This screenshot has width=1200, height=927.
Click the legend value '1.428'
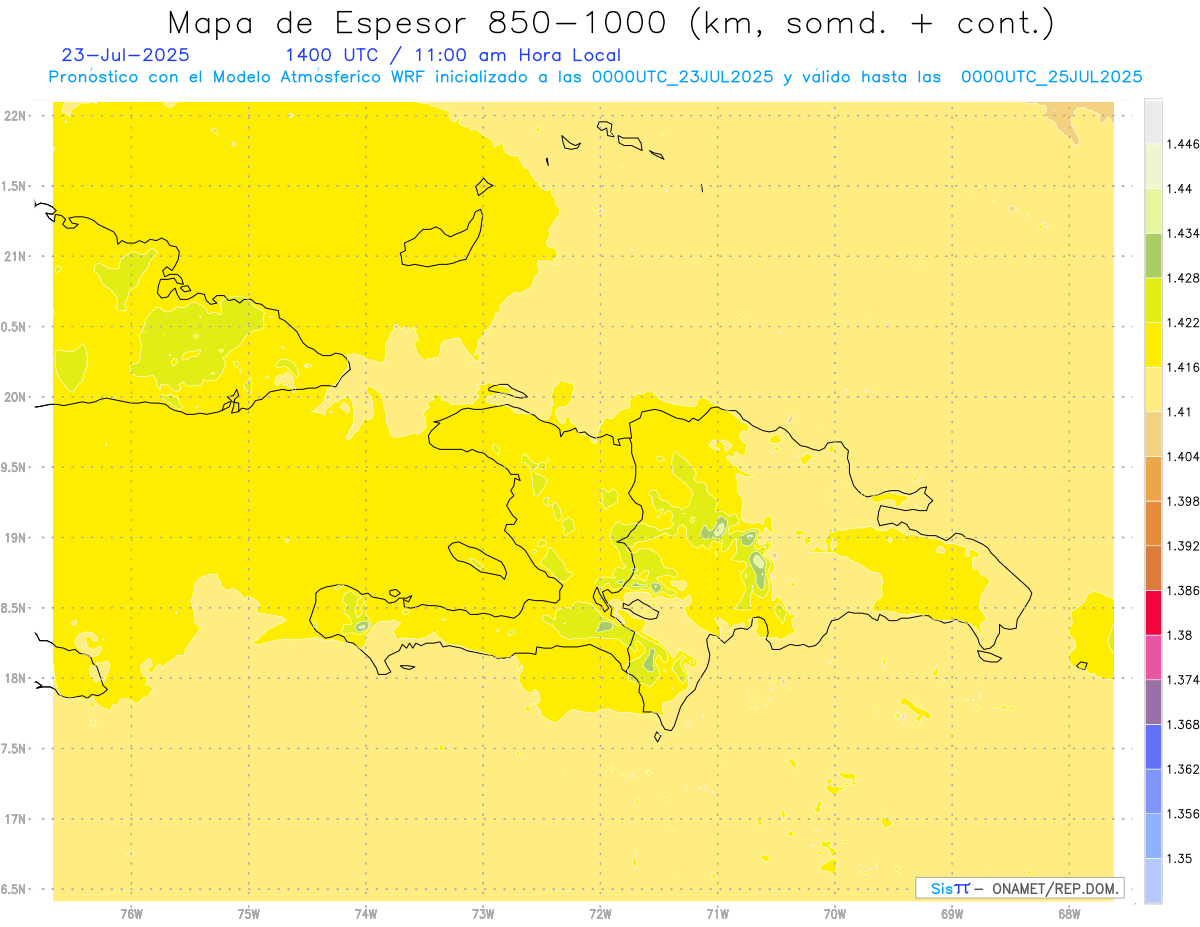point(1185,278)
